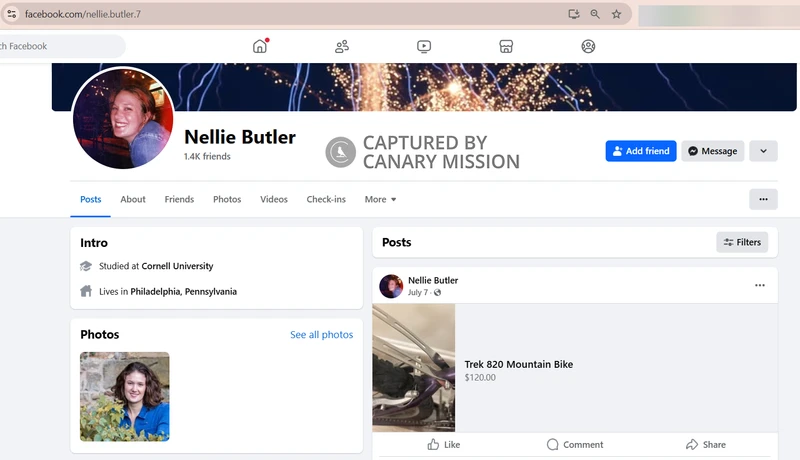Open the Friends icon in top navigation
The image size is (800, 460).
(x=342, y=46)
